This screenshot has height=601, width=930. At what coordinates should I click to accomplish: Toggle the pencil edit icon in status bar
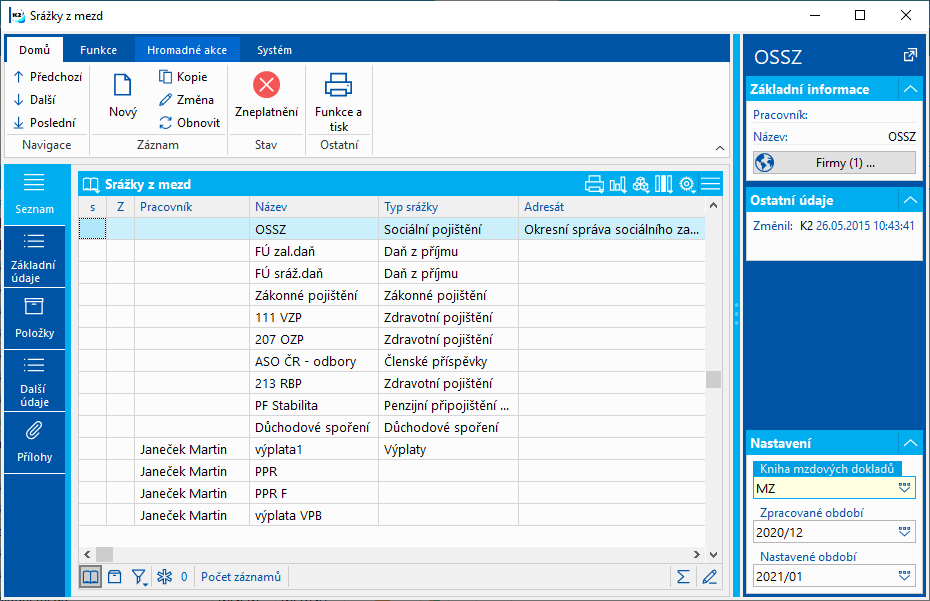[x=709, y=577]
